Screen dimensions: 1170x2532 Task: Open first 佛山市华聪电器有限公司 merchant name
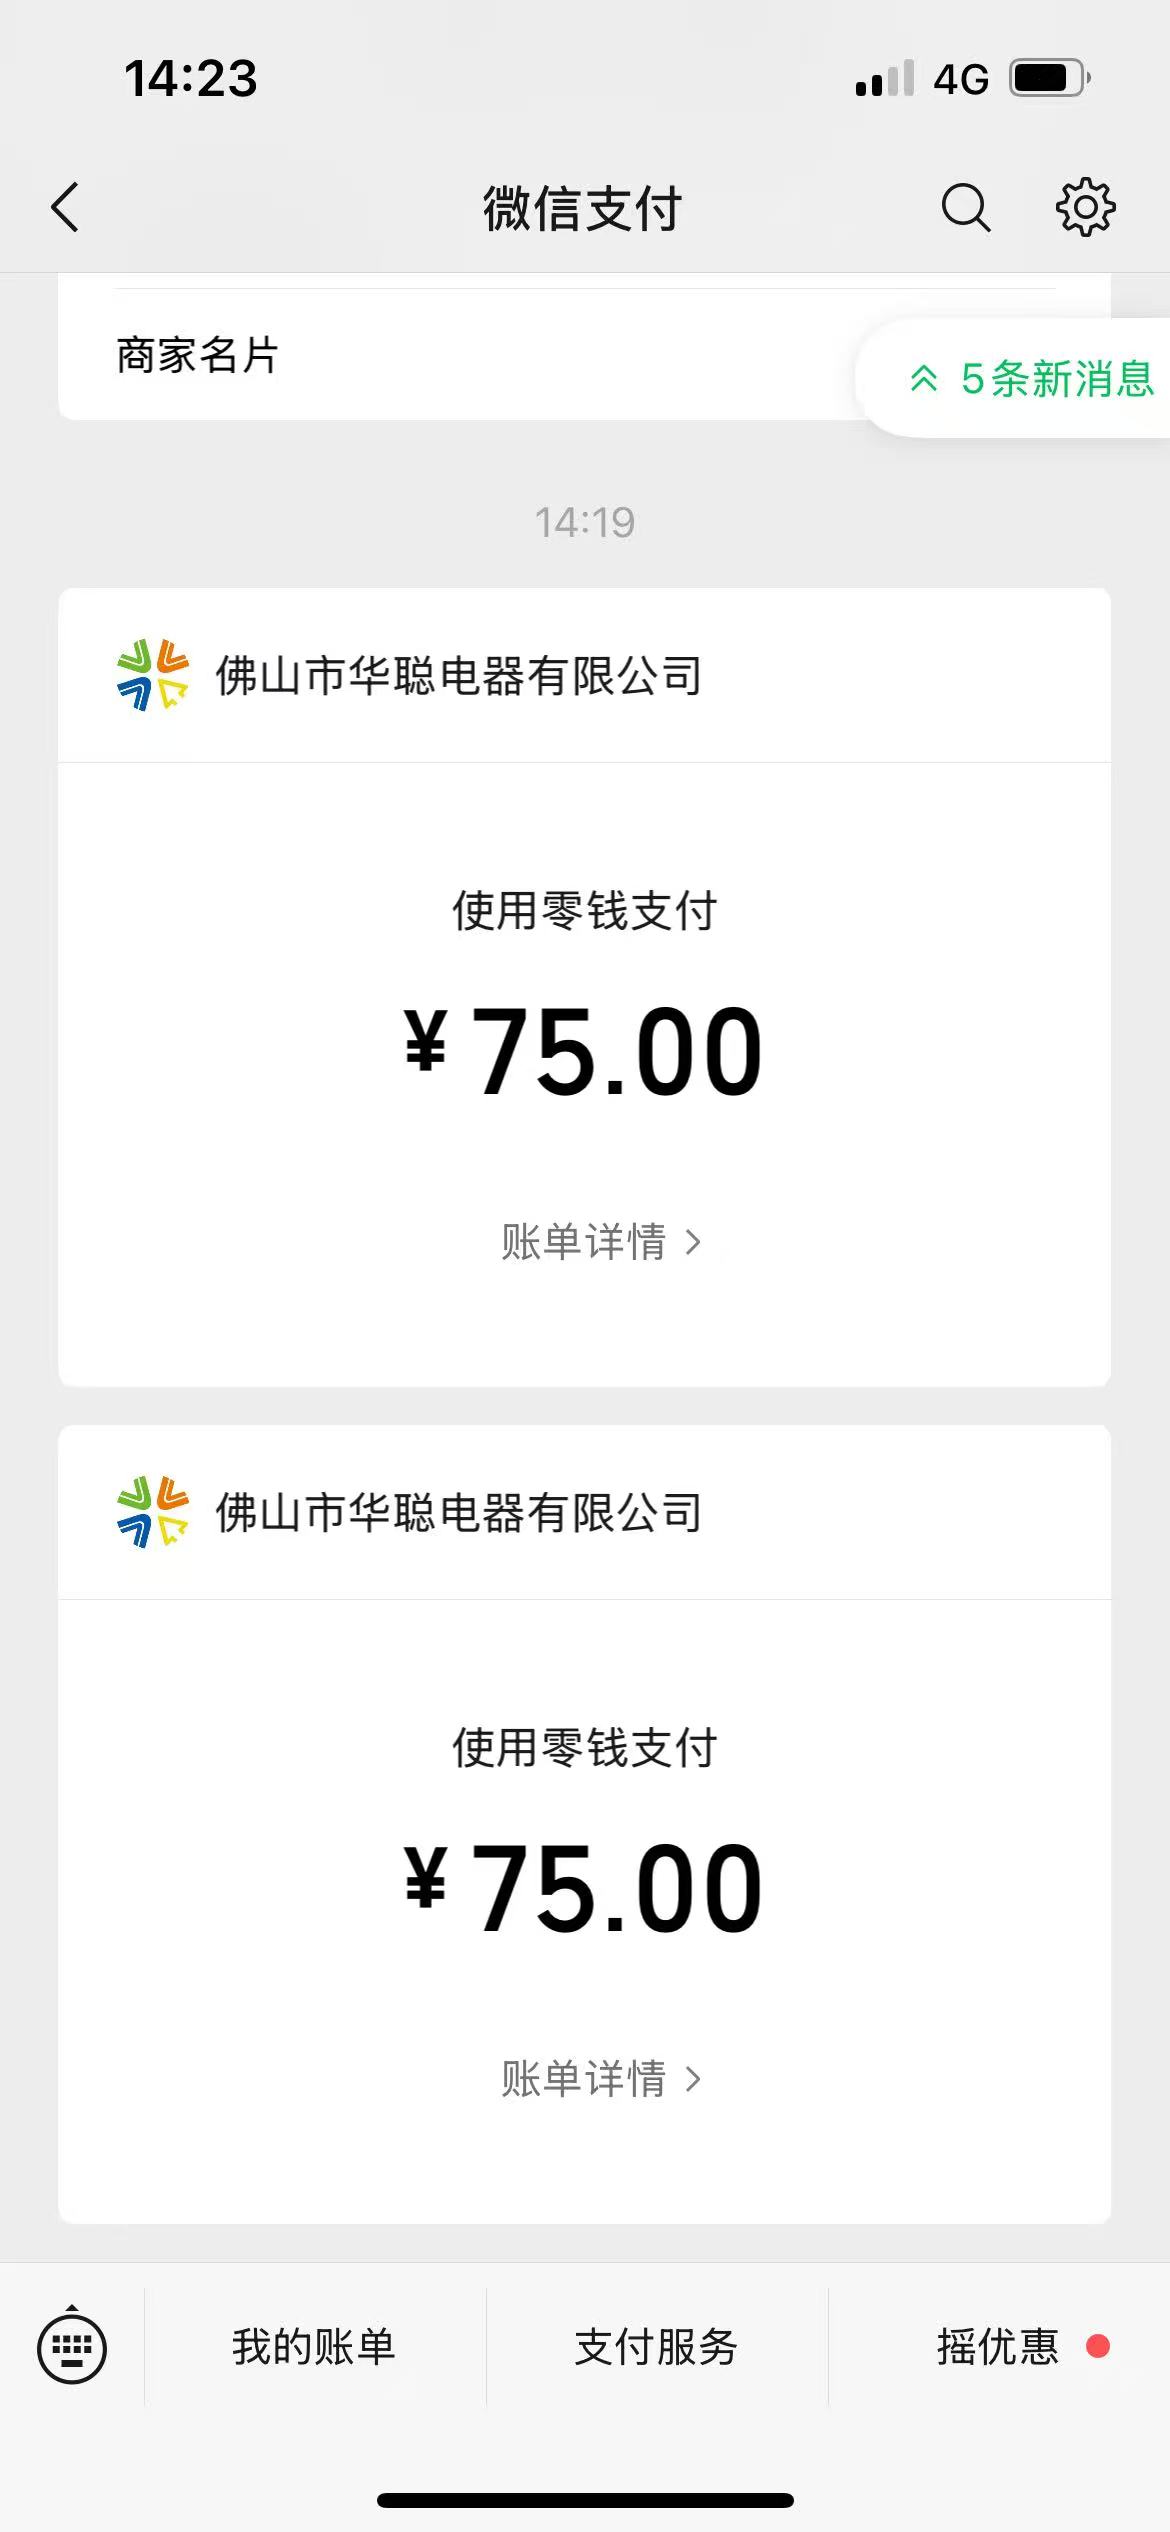458,676
